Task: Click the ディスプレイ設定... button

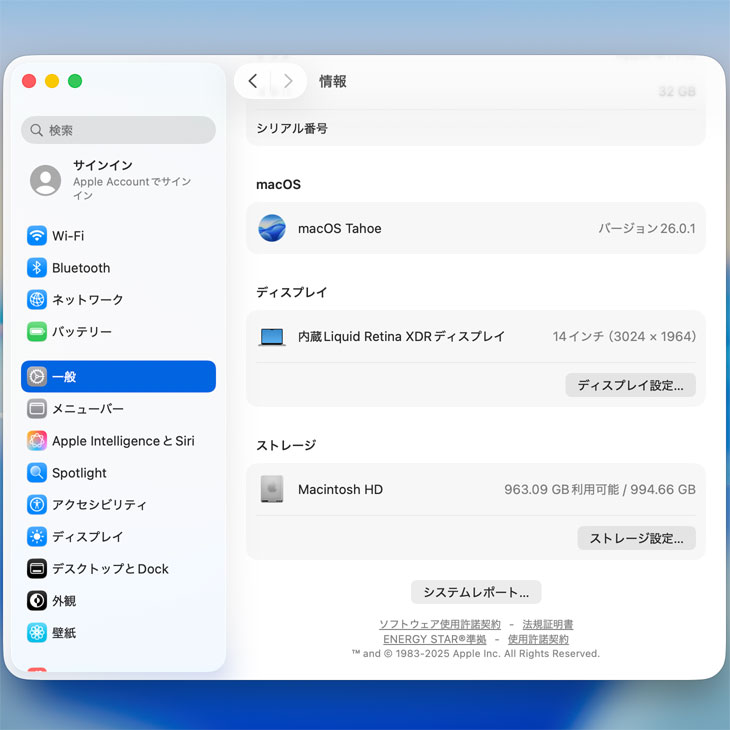Action: [x=630, y=385]
